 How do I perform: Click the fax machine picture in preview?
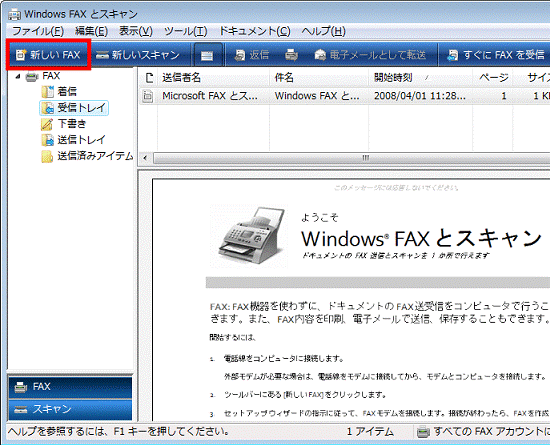click(x=249, y=236)
